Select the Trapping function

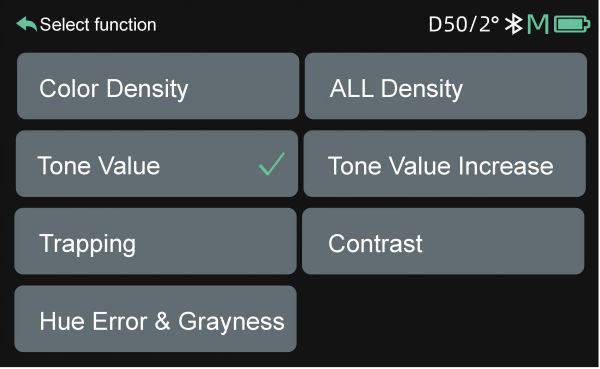pyautogui.click(x=155, y=241)
